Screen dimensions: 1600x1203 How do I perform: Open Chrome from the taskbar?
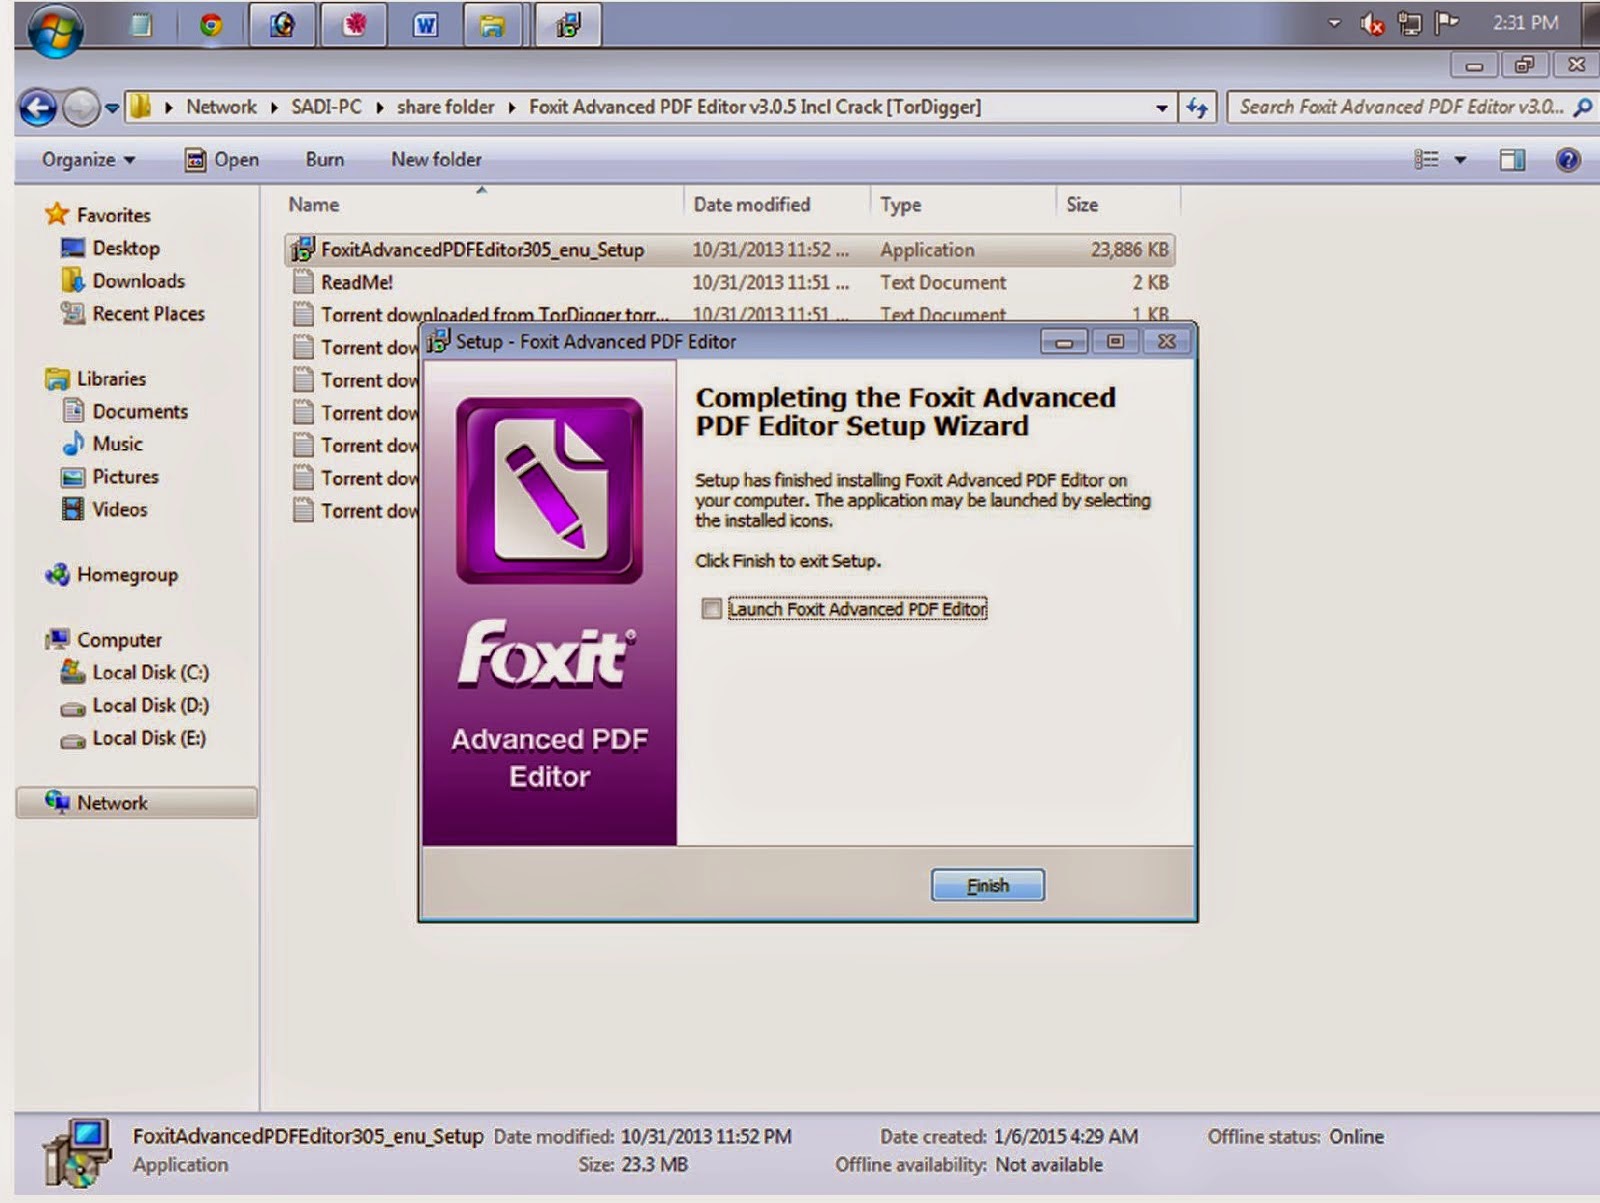210,25
